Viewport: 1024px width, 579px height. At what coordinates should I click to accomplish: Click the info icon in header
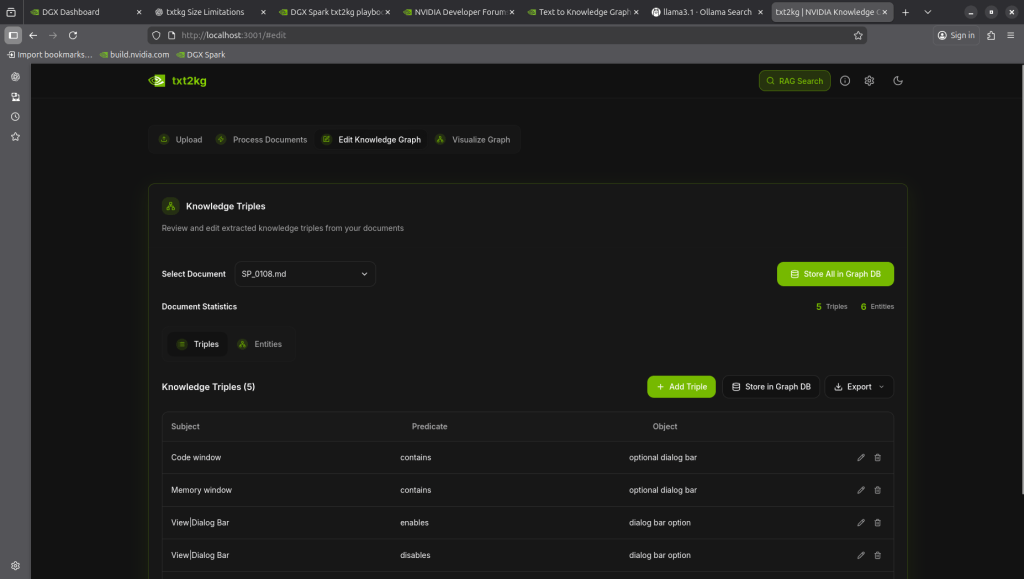(845, 81)
